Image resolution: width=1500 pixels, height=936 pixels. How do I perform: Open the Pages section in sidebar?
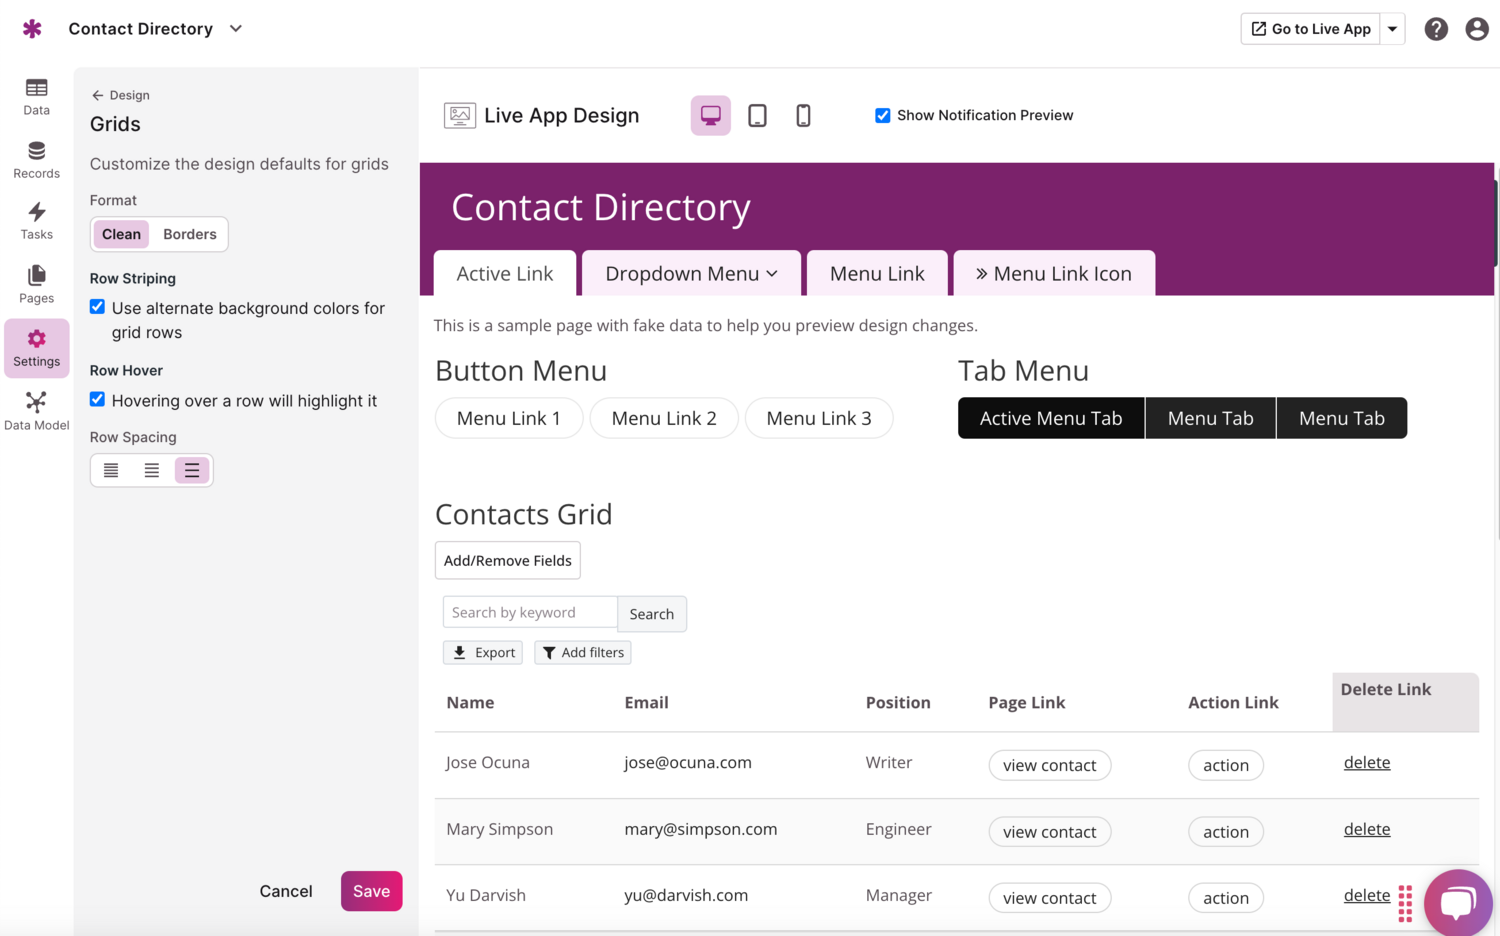(x=36, y=284)
